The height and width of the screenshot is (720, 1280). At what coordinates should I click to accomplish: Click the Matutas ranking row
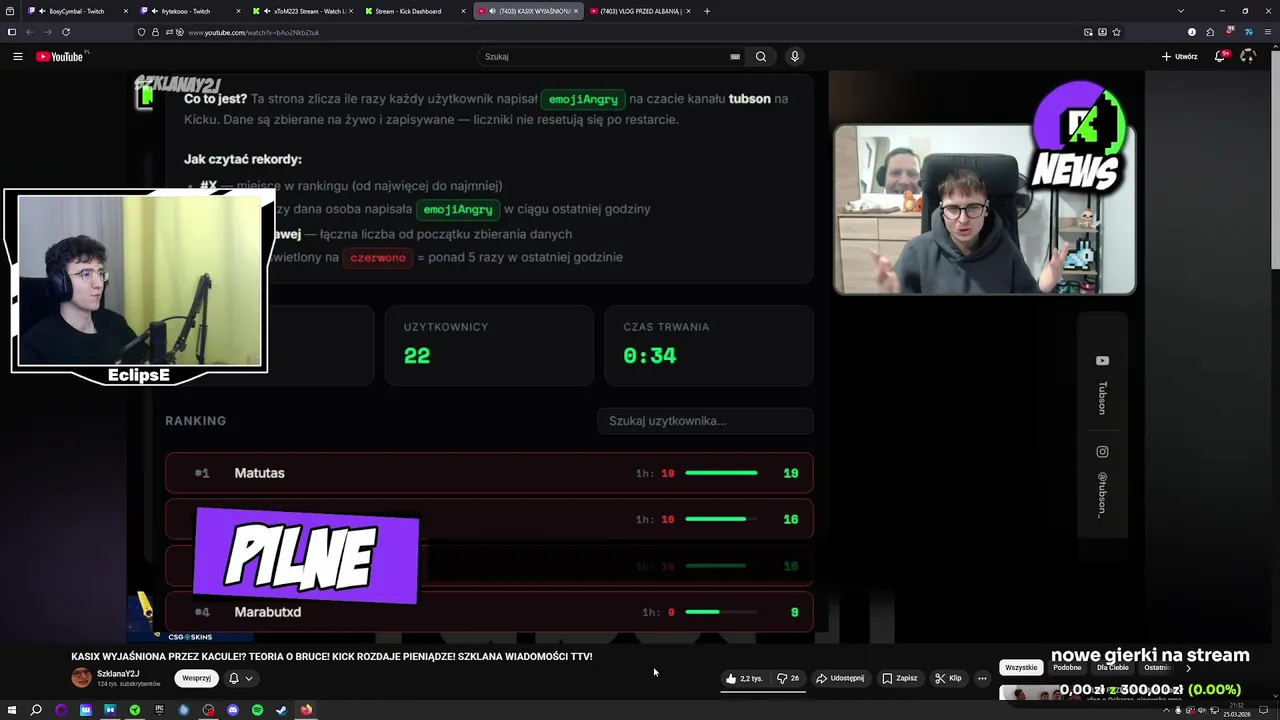coord(489,473)
